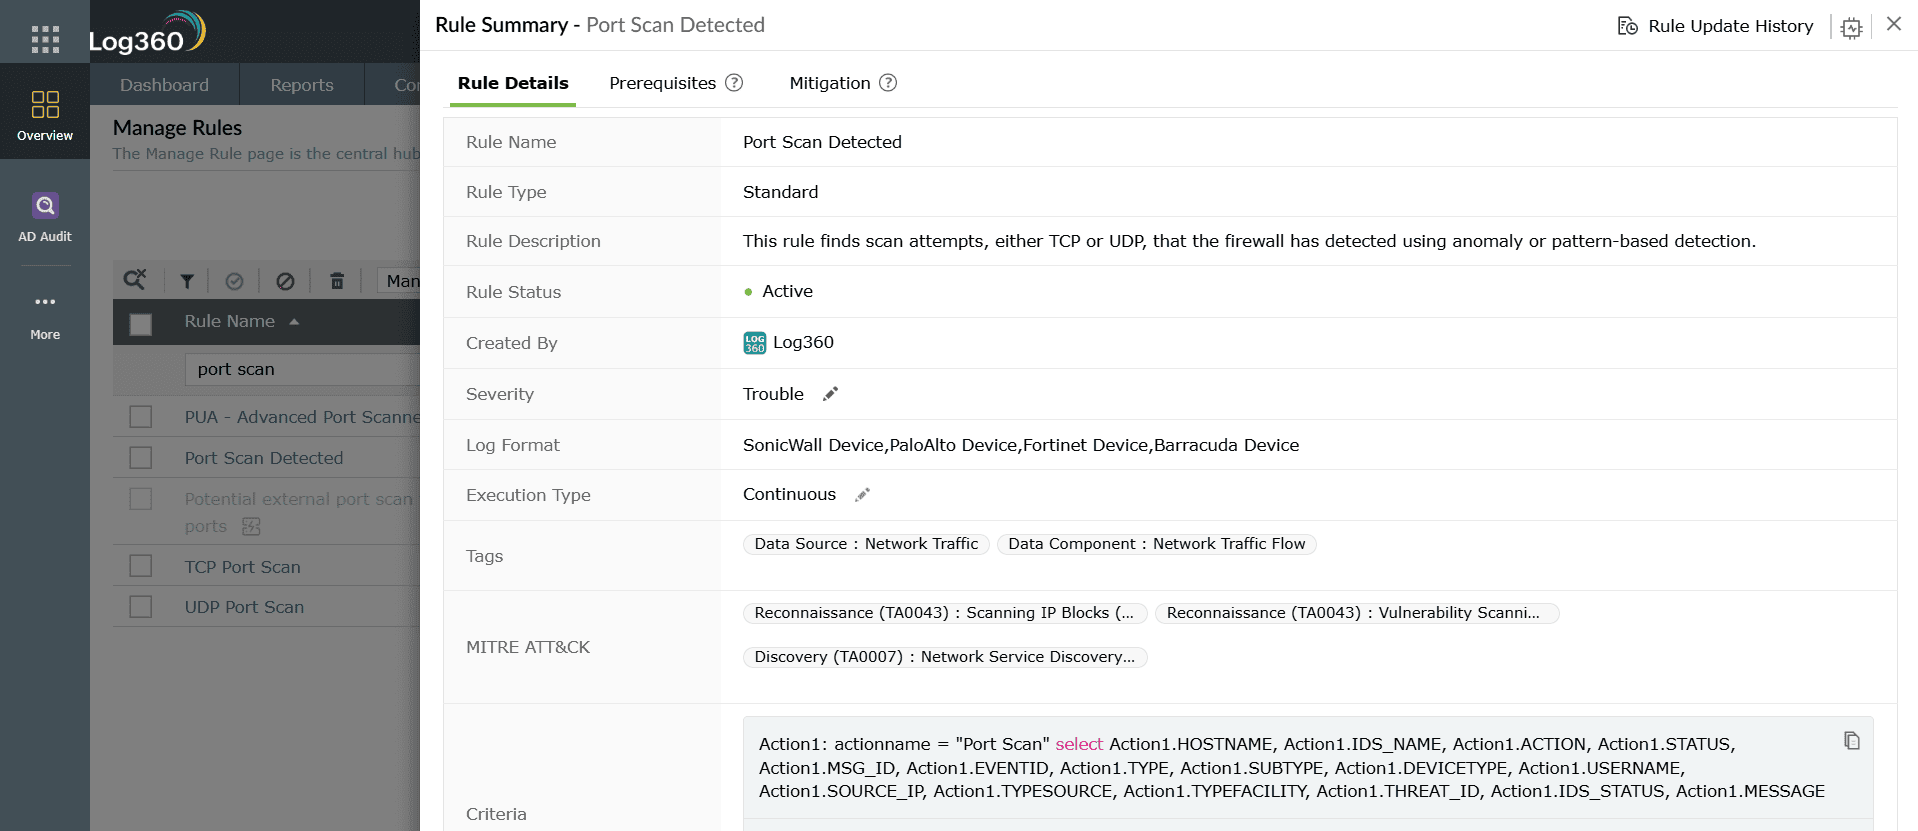Check the UDP Port Scan rule
The height and width of the screenshot is (831, 1918).
tap(141, 607)
